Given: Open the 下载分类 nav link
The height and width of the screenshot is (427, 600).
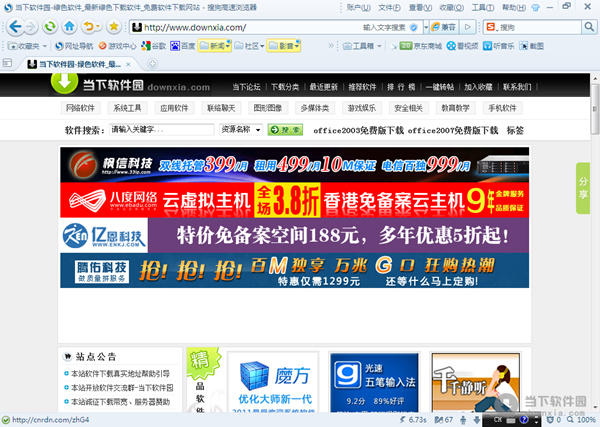Looking at the screenshot, I should 285,87.
